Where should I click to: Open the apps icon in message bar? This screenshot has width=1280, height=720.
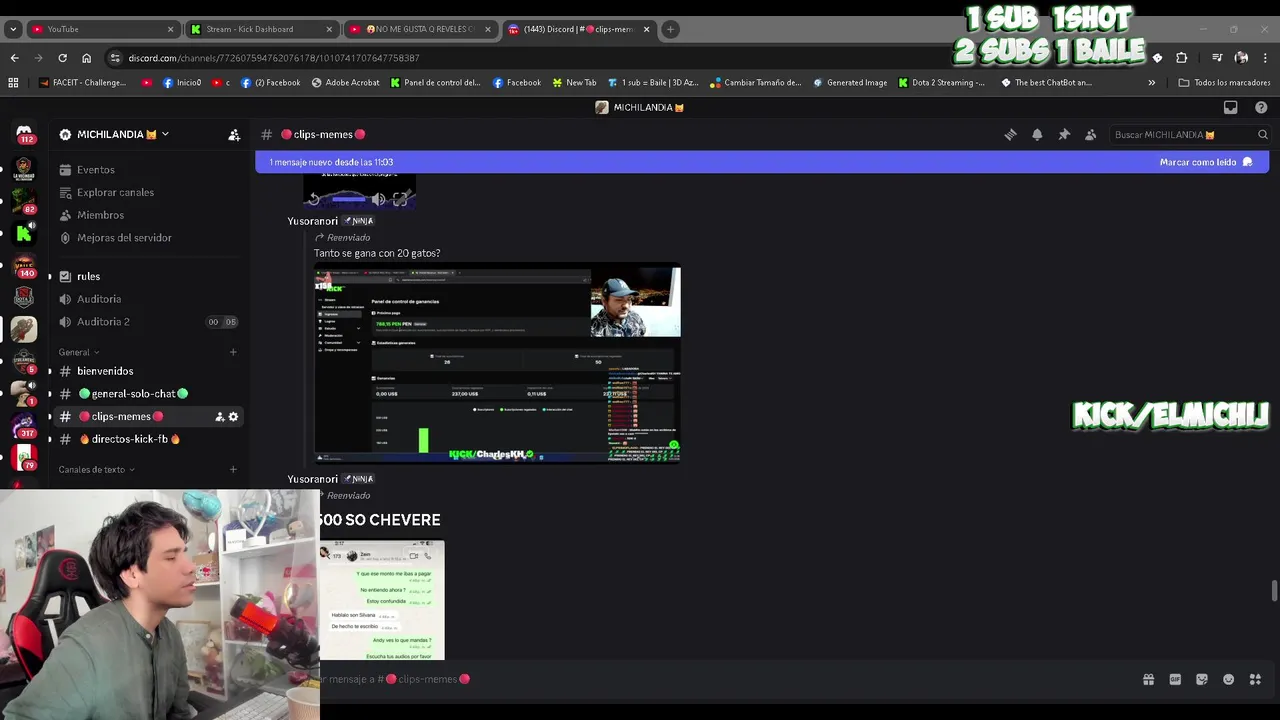[x=1255, y=679]
